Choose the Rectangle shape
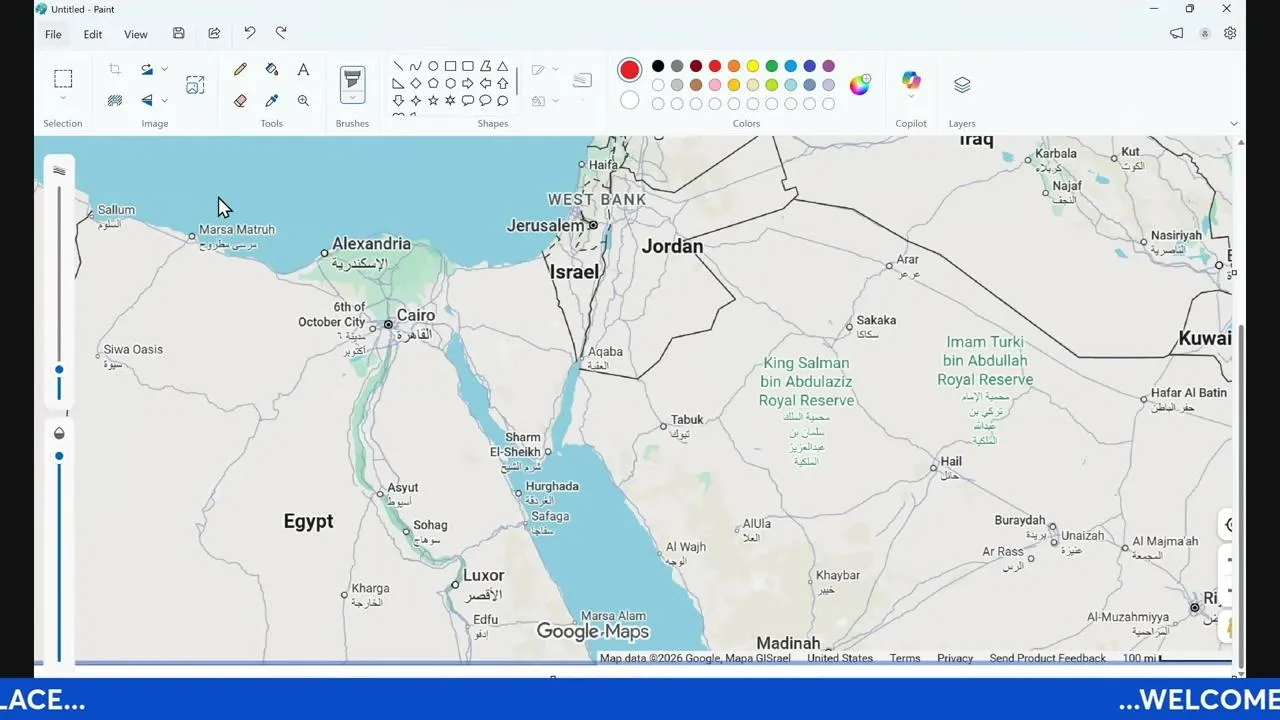Image resolution: width=1280 pixels, height=720 pixels. [450, 67]
